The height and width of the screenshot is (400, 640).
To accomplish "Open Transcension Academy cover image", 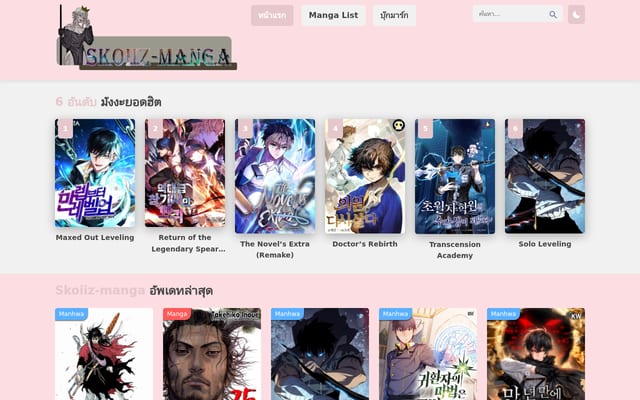I will pyautogui.click(x=455, y=176).
